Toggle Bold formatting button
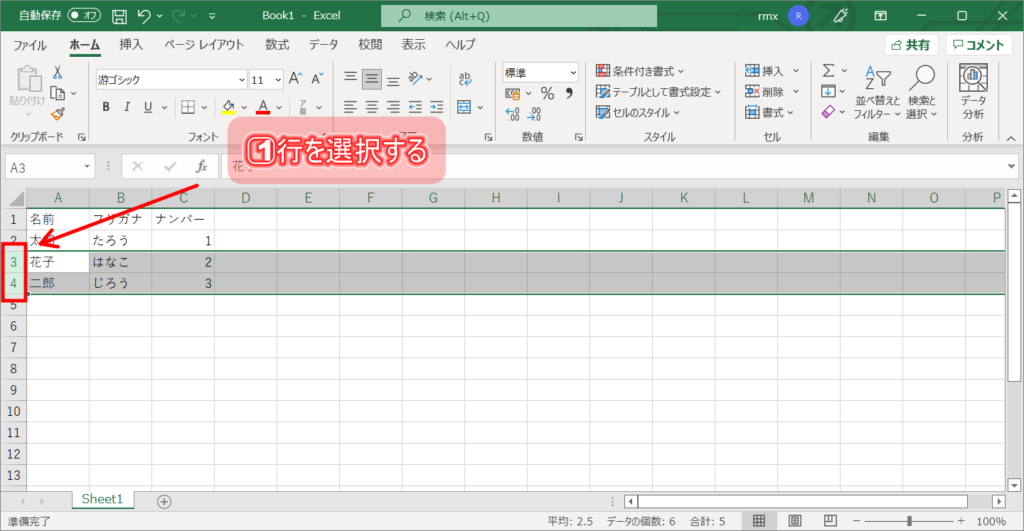The height and width of the screenshot is (531, 1024). pos(105,108)
